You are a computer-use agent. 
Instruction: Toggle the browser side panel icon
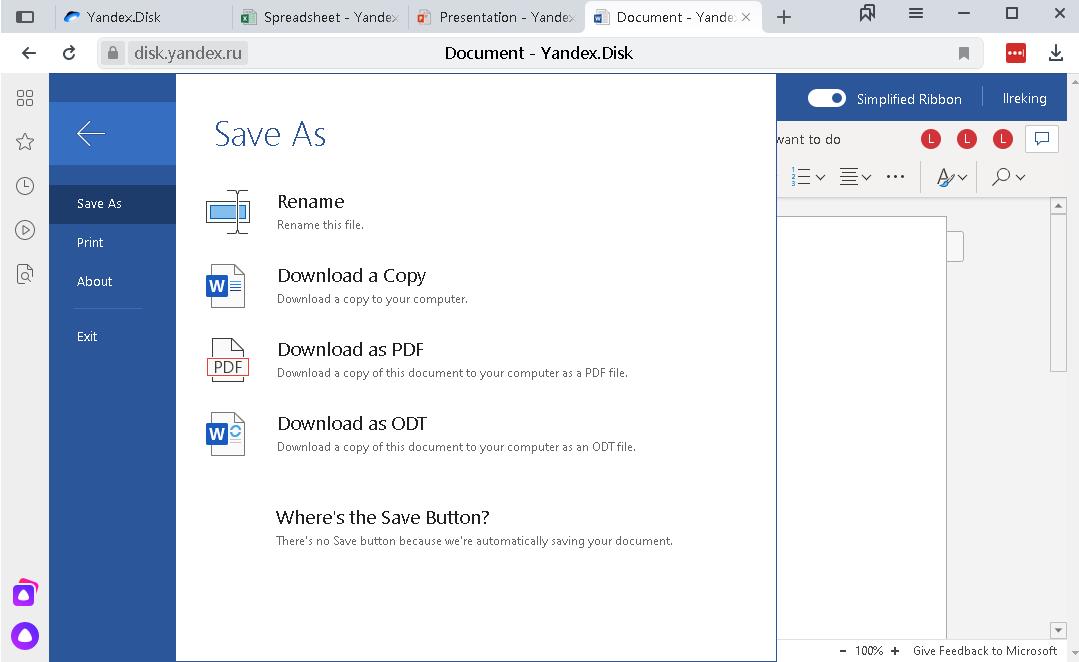click(x=25, y=17)
